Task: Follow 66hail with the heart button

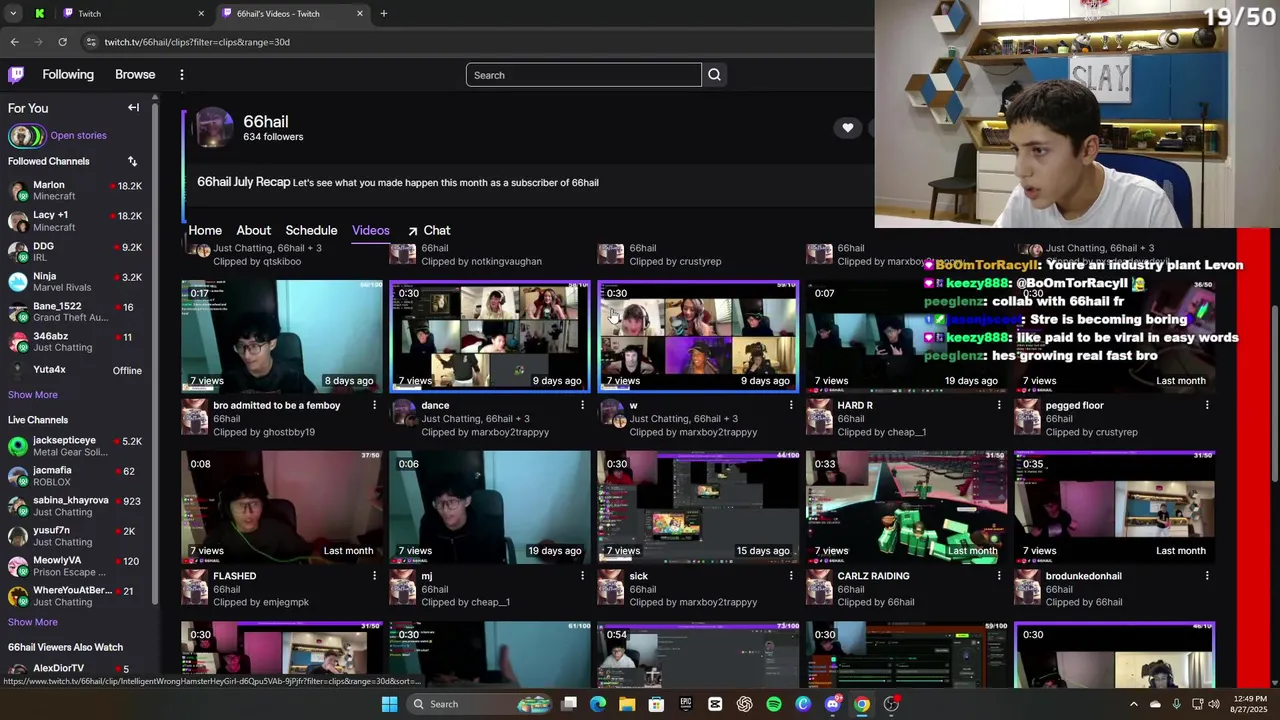Action: (847, 128)
